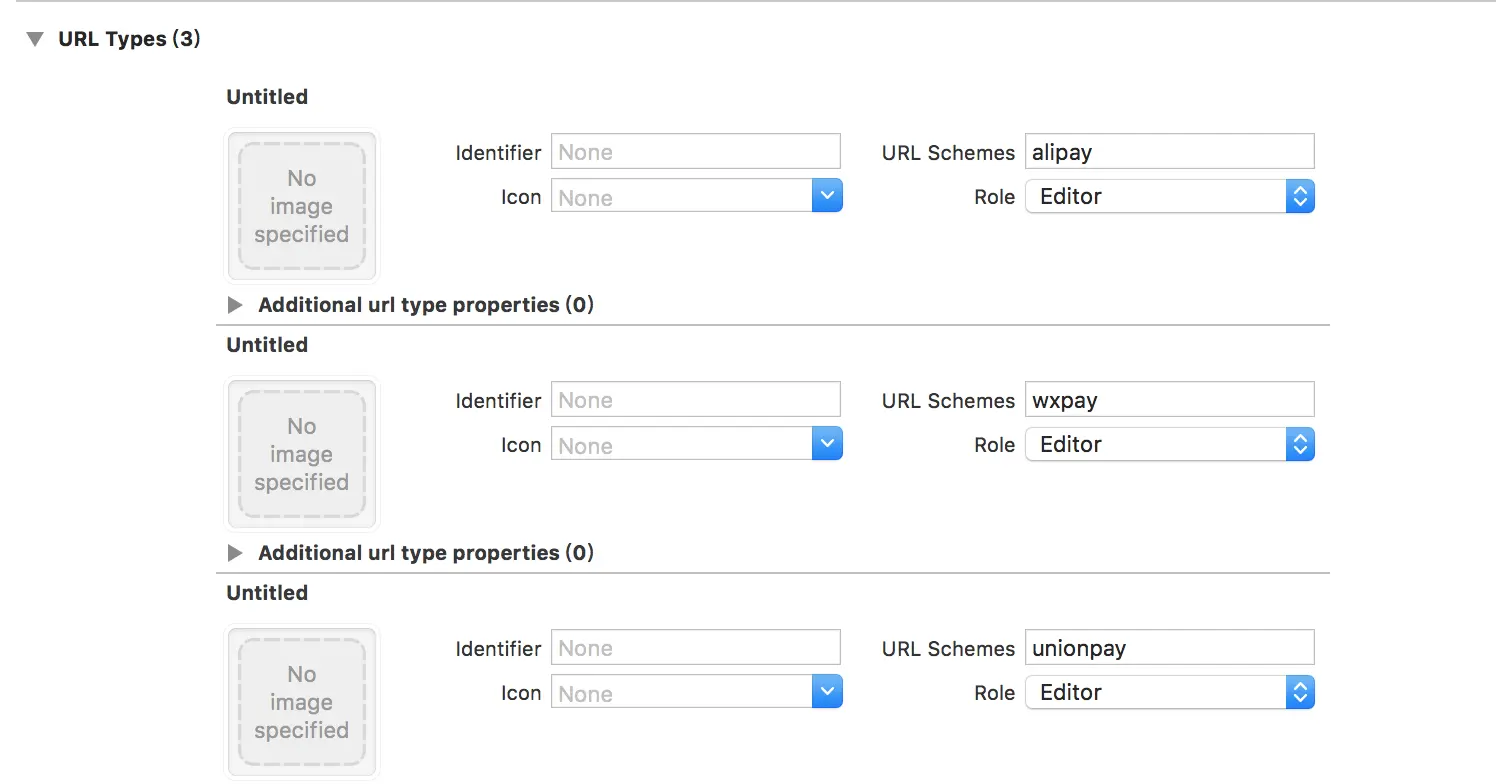Open the Role popup for wxpay scheme
Screen dimensions: 1496x784
pos(1170,444)
